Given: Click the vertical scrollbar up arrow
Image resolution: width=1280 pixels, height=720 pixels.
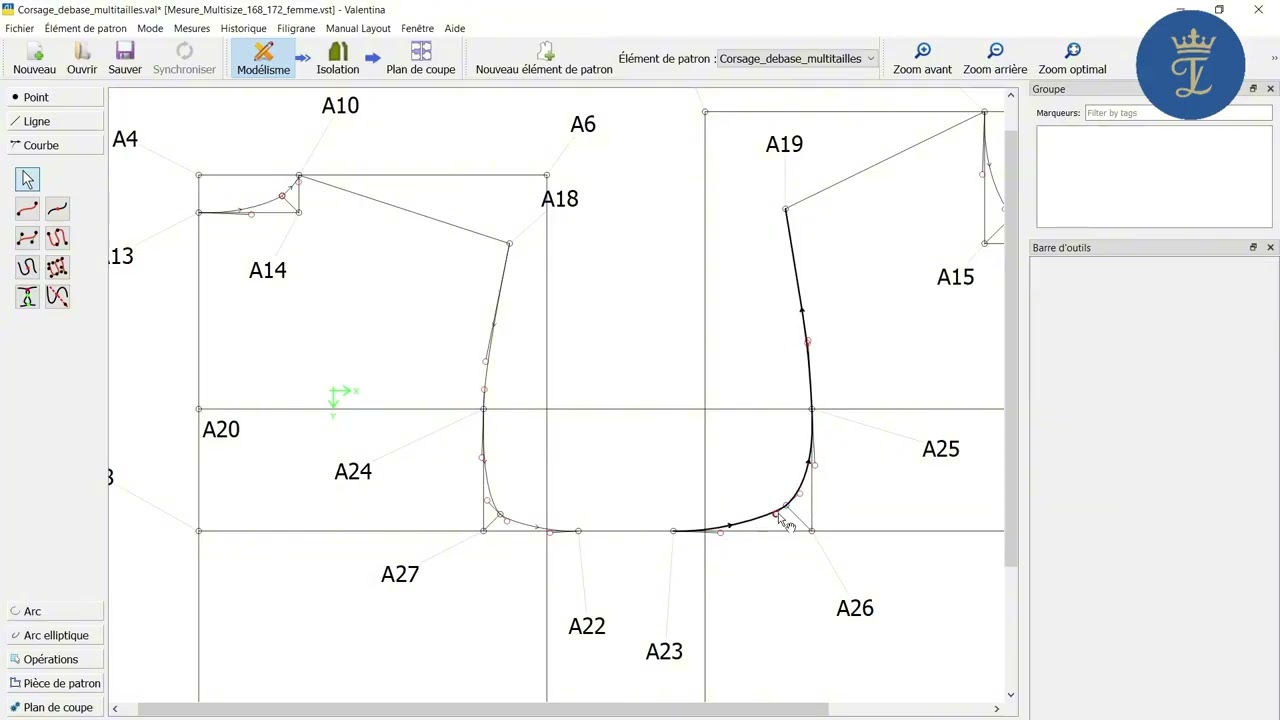Looking at the screenshot, I should [x=1011, y=94].
